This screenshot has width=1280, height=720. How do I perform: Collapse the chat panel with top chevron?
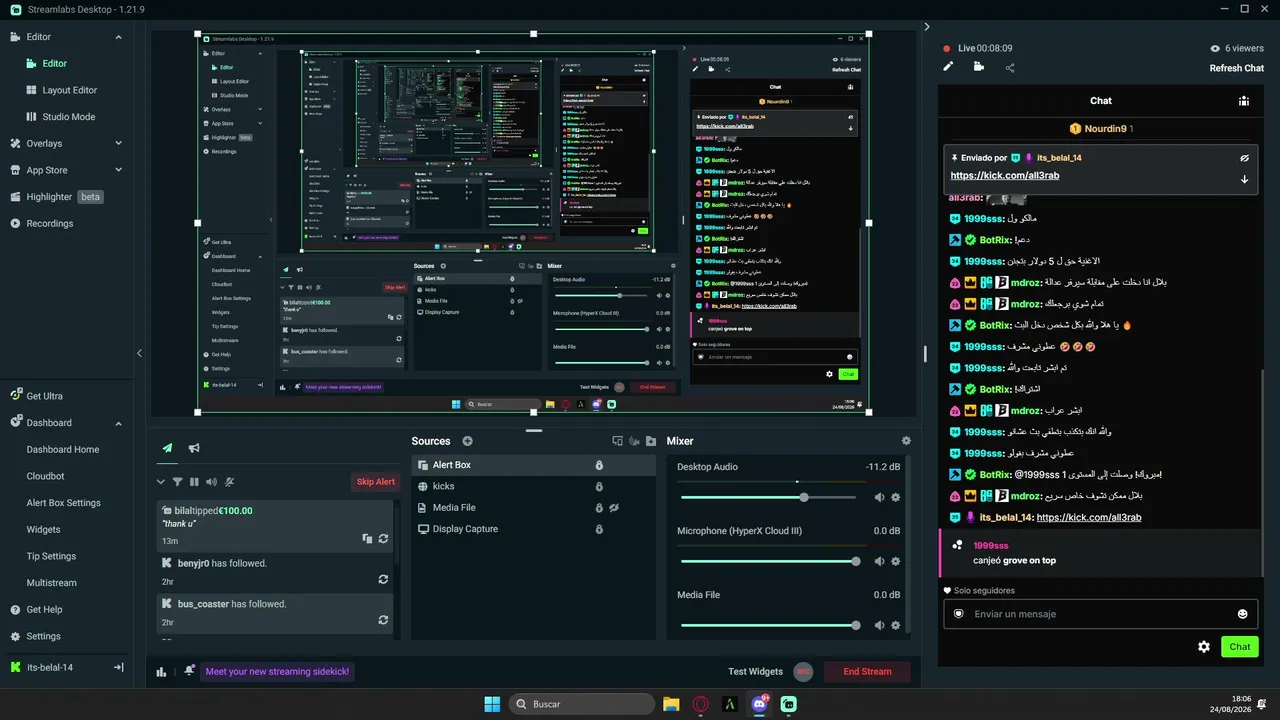[927, 27]
